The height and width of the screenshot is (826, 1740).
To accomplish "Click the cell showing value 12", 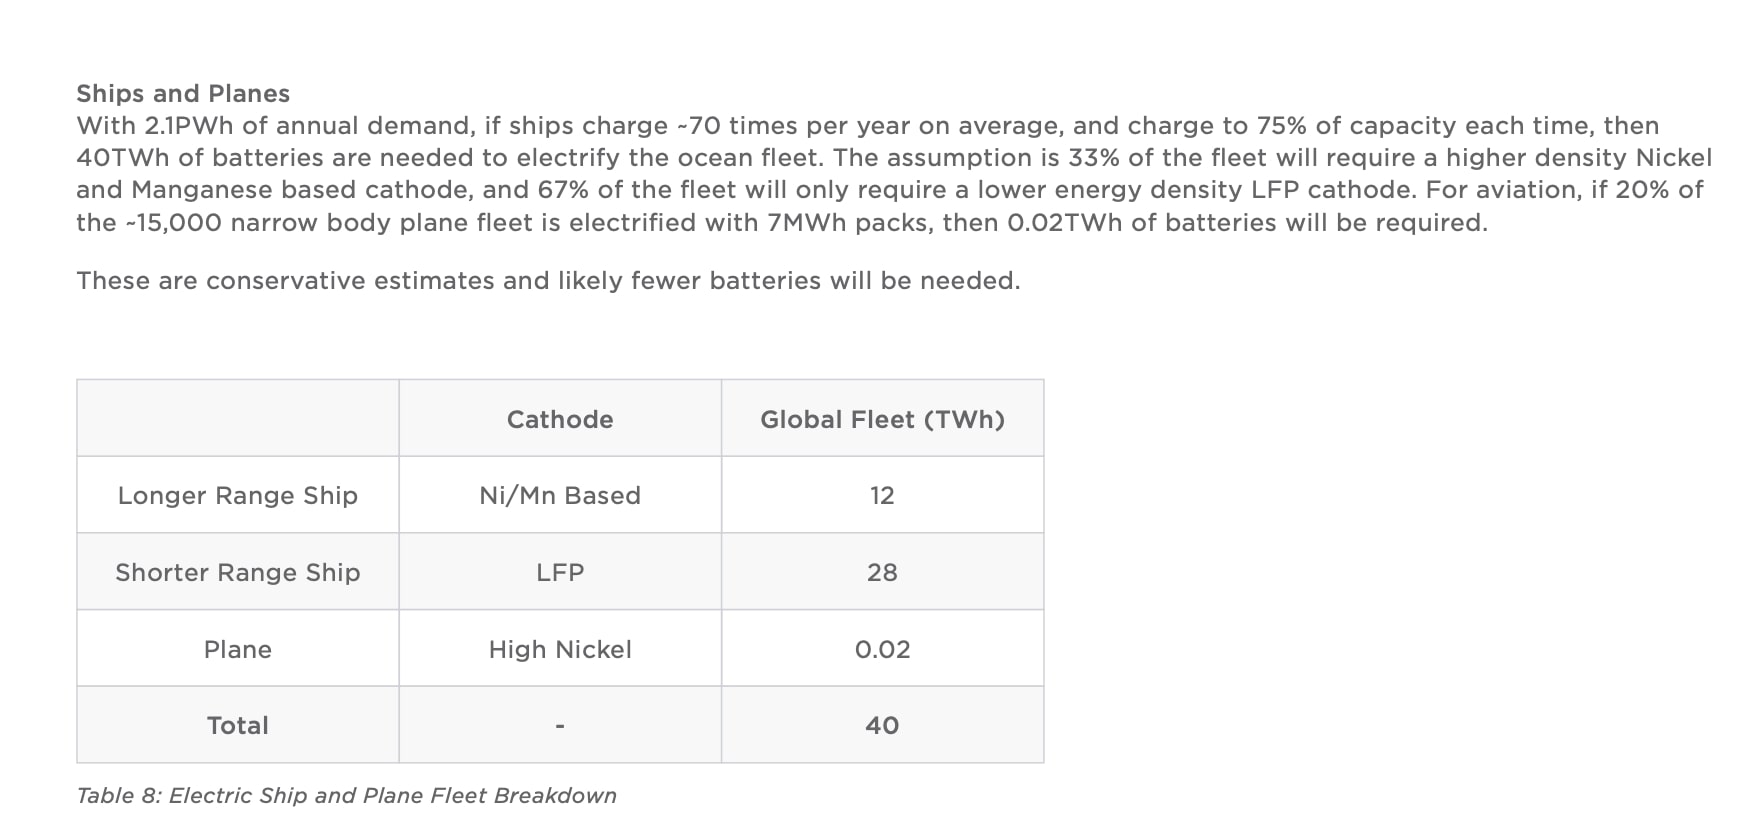I will click(882, 496).
